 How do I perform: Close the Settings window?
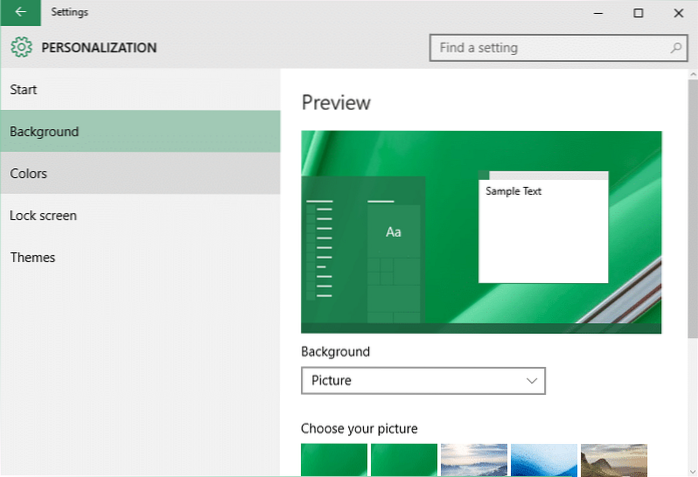(678, 13)
